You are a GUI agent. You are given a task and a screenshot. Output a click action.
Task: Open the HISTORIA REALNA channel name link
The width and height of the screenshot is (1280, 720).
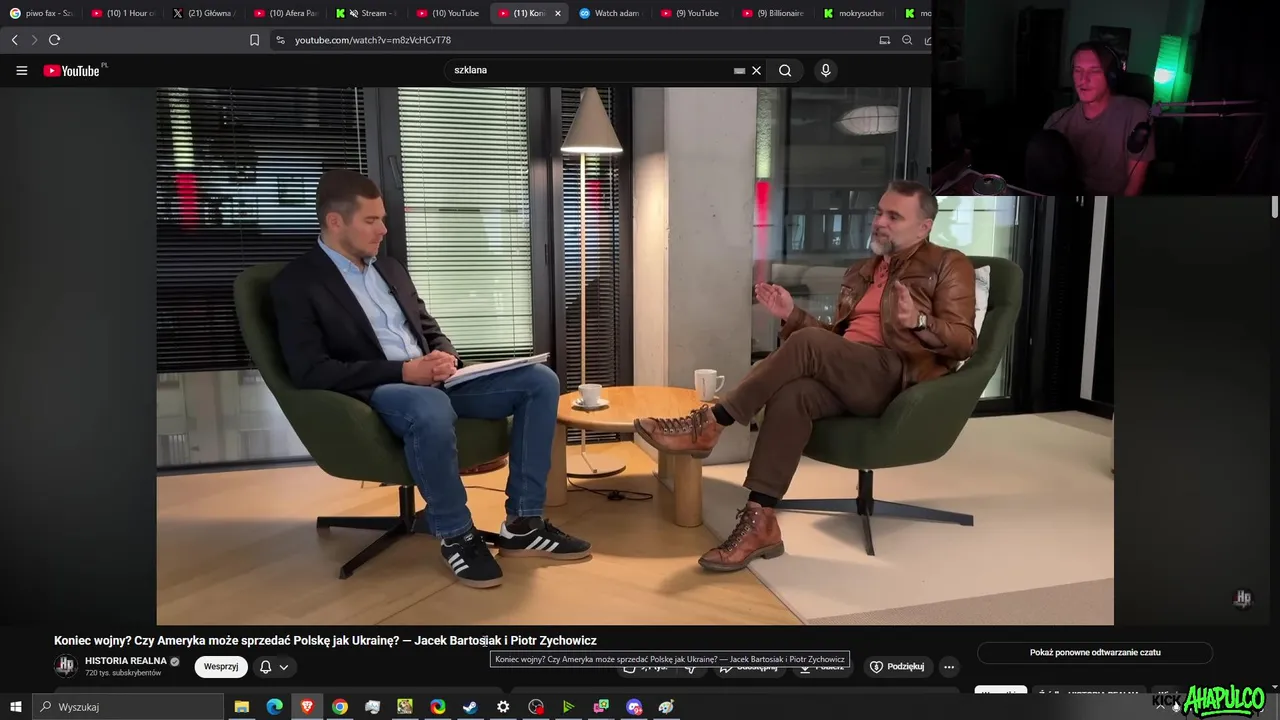126,661
